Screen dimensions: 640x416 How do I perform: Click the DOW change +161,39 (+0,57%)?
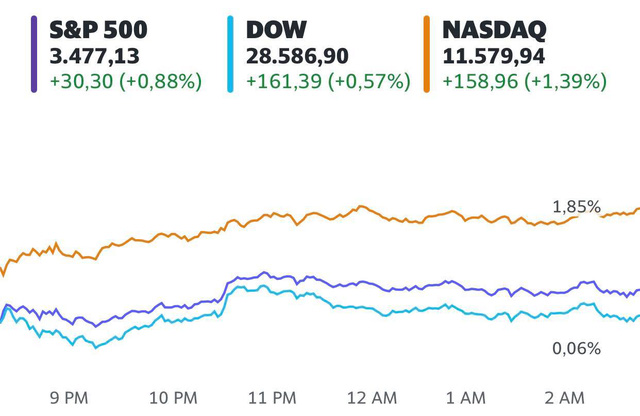328,81
